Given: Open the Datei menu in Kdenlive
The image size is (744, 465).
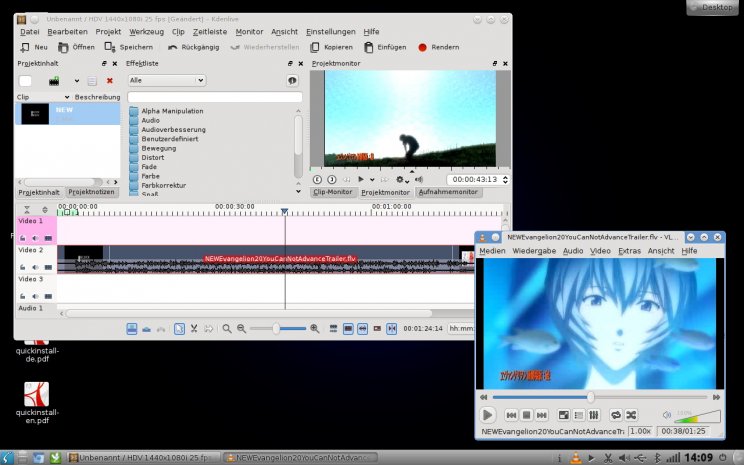Looking at the screenshot, I should [29, 32].
